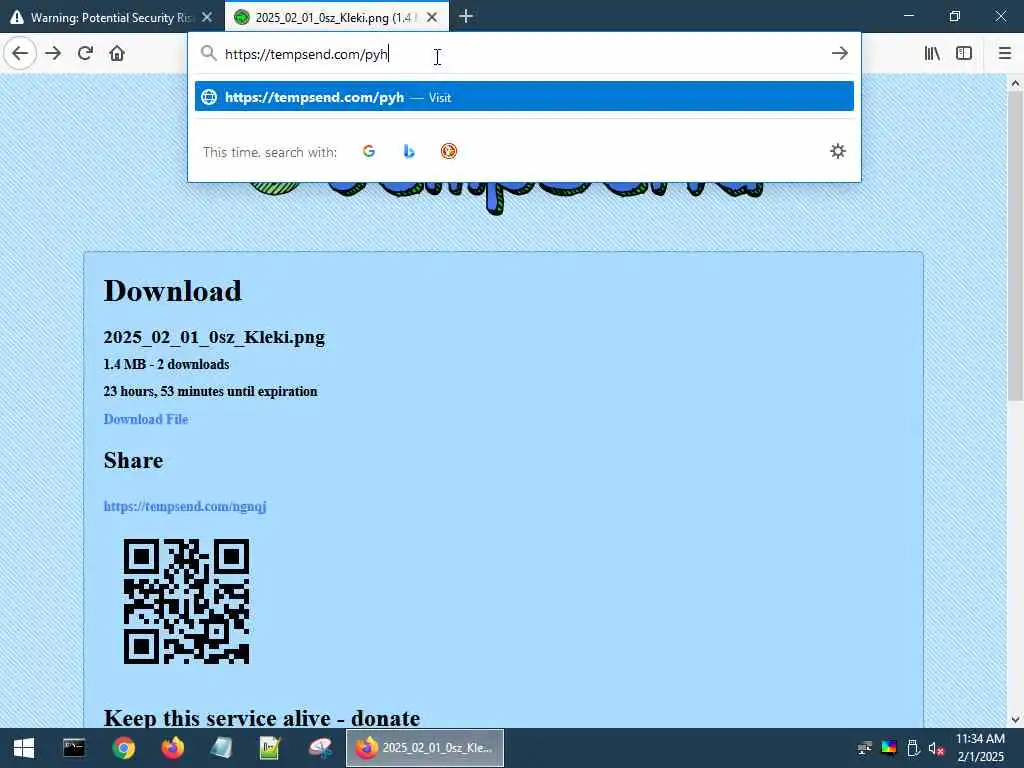Open the Windows Start menu
1024x768 pixels.
pyautogui.click(x=24, y=748)
